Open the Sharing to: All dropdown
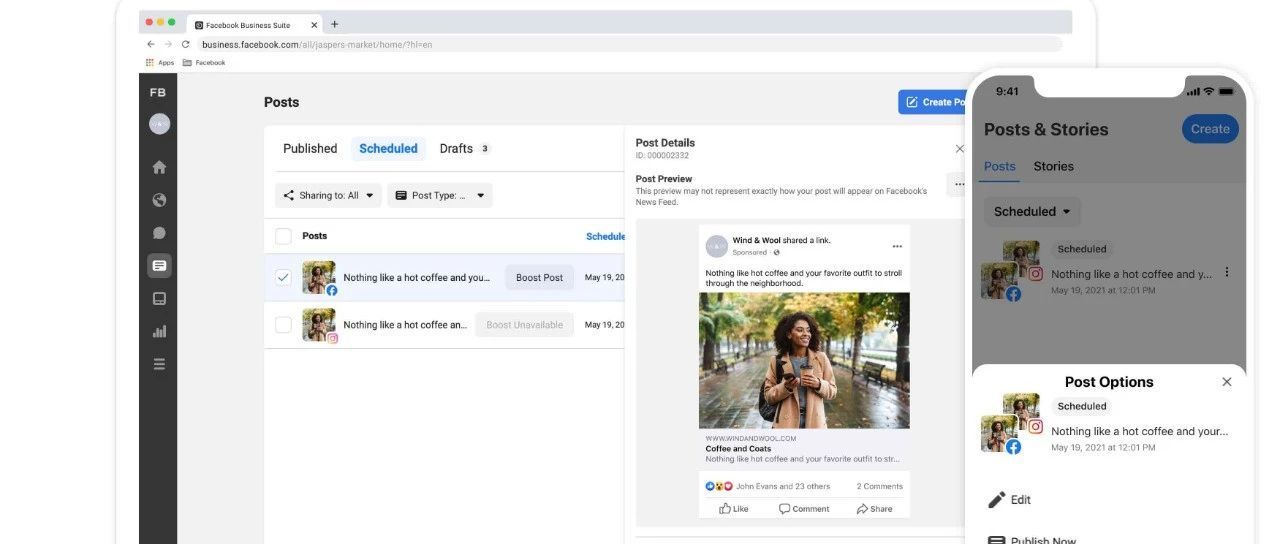This screenshot has width=1280, height=544. [328, 195]
